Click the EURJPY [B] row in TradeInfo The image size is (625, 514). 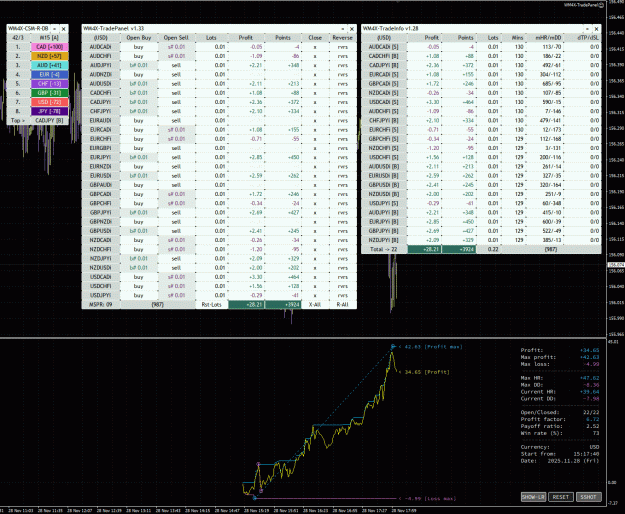click(x=383, y=222)
